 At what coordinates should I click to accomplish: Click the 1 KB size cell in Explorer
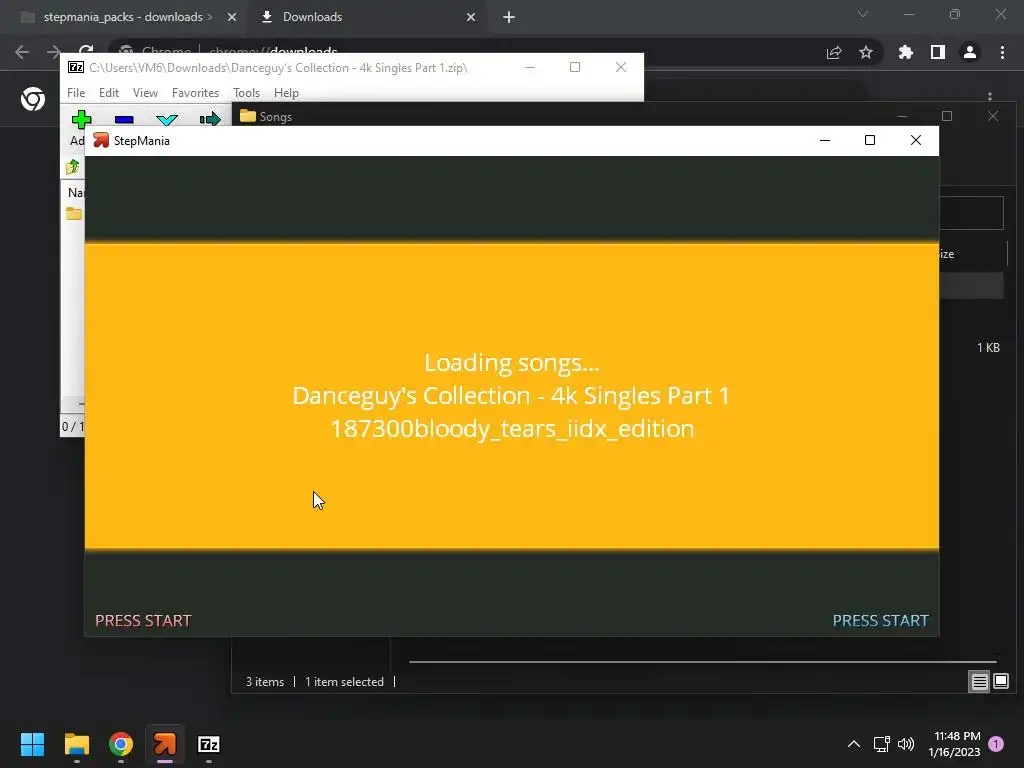point(988,347)
